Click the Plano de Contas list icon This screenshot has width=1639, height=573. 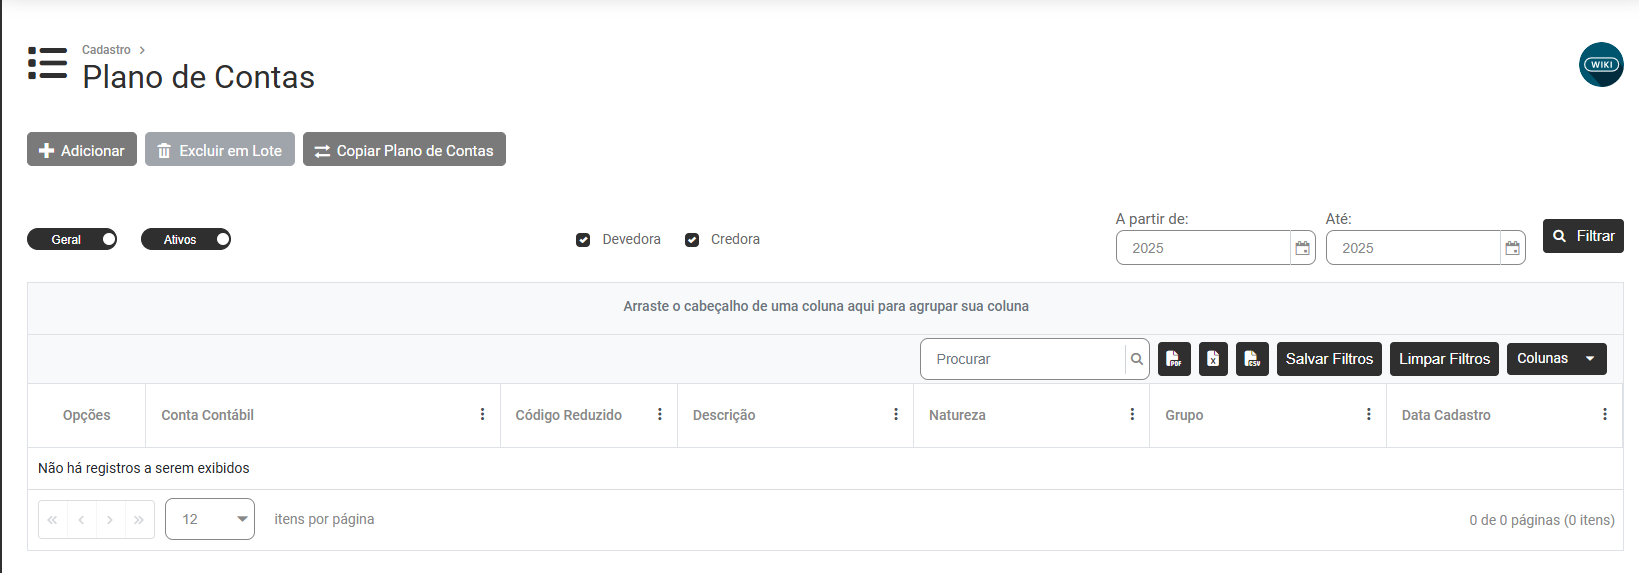click(47, 63)
